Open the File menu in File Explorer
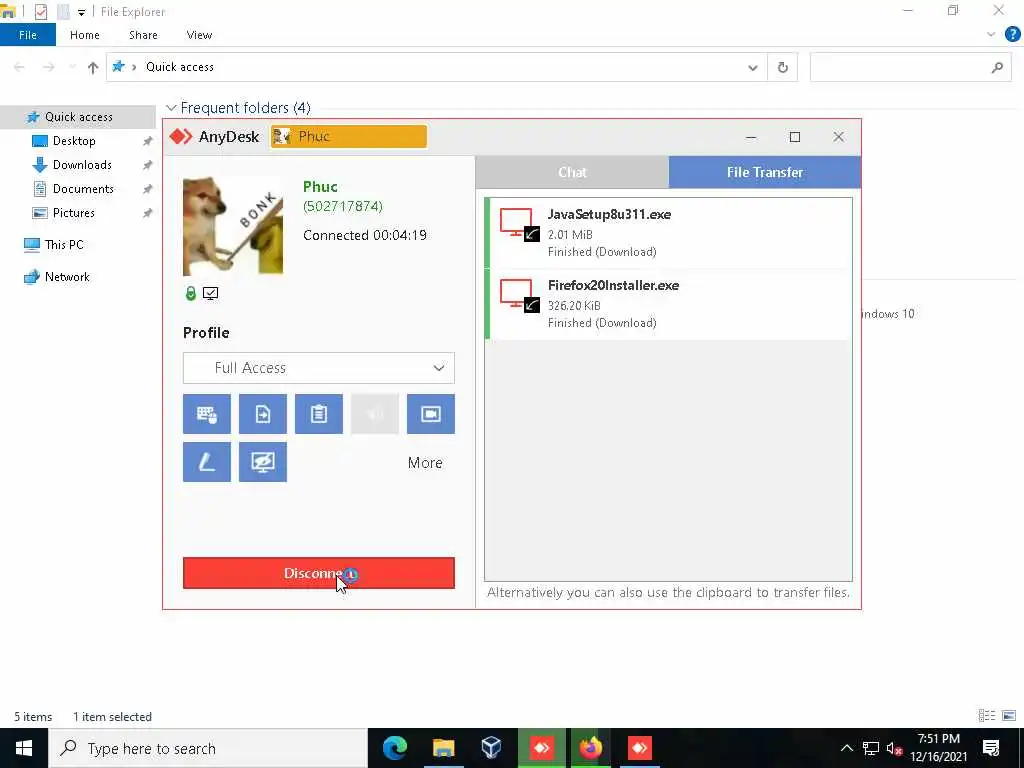The width and height of the screenshot is (1024, 768). (x=28, y=35)
